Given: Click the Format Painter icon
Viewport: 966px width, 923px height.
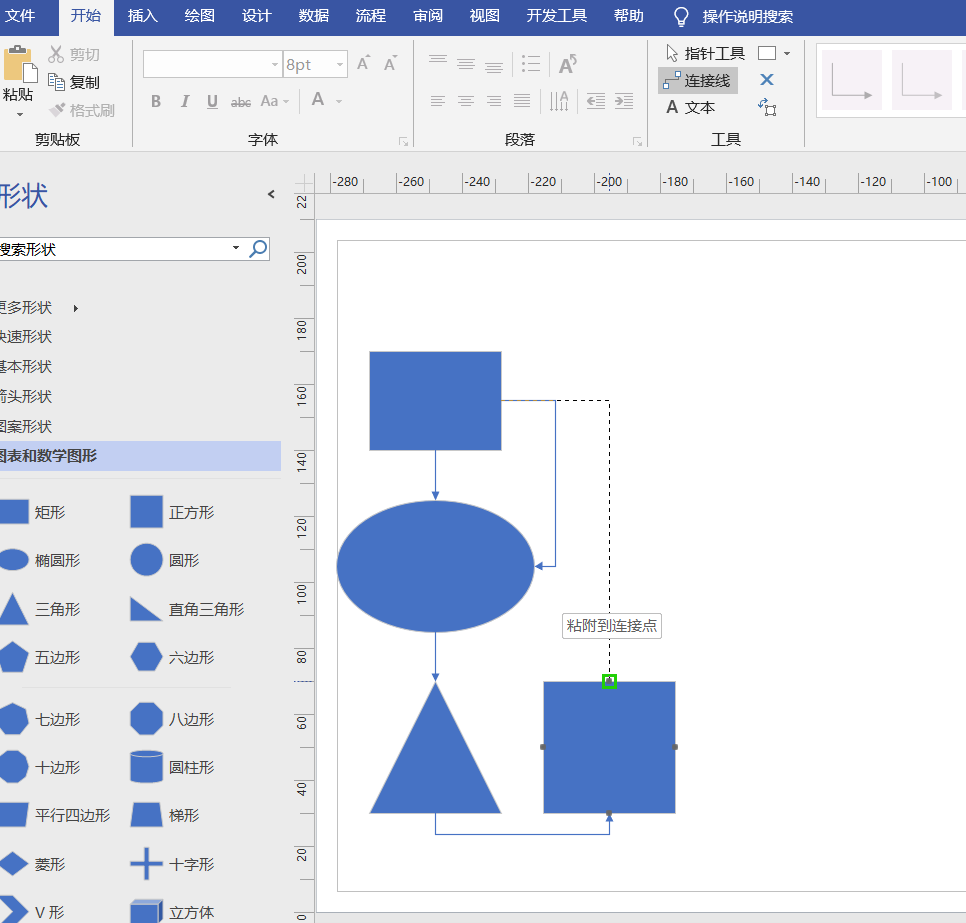Looking at the screenshot, I should click(x=57, y=110).
